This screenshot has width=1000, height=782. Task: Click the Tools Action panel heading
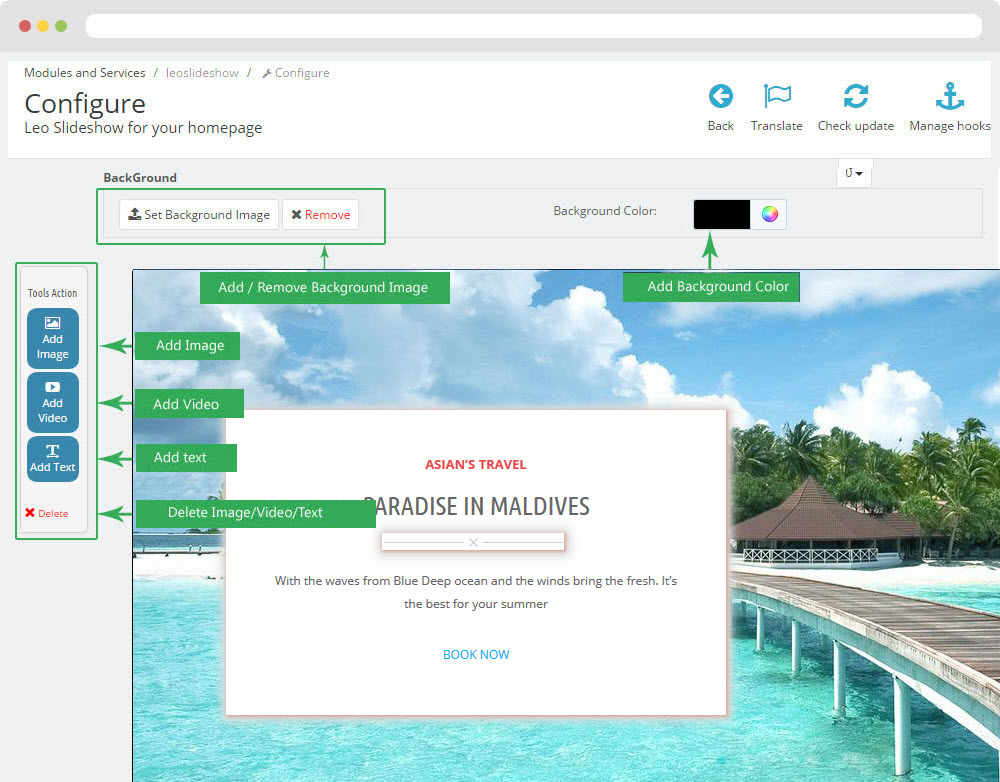click(x=52, y=293)
